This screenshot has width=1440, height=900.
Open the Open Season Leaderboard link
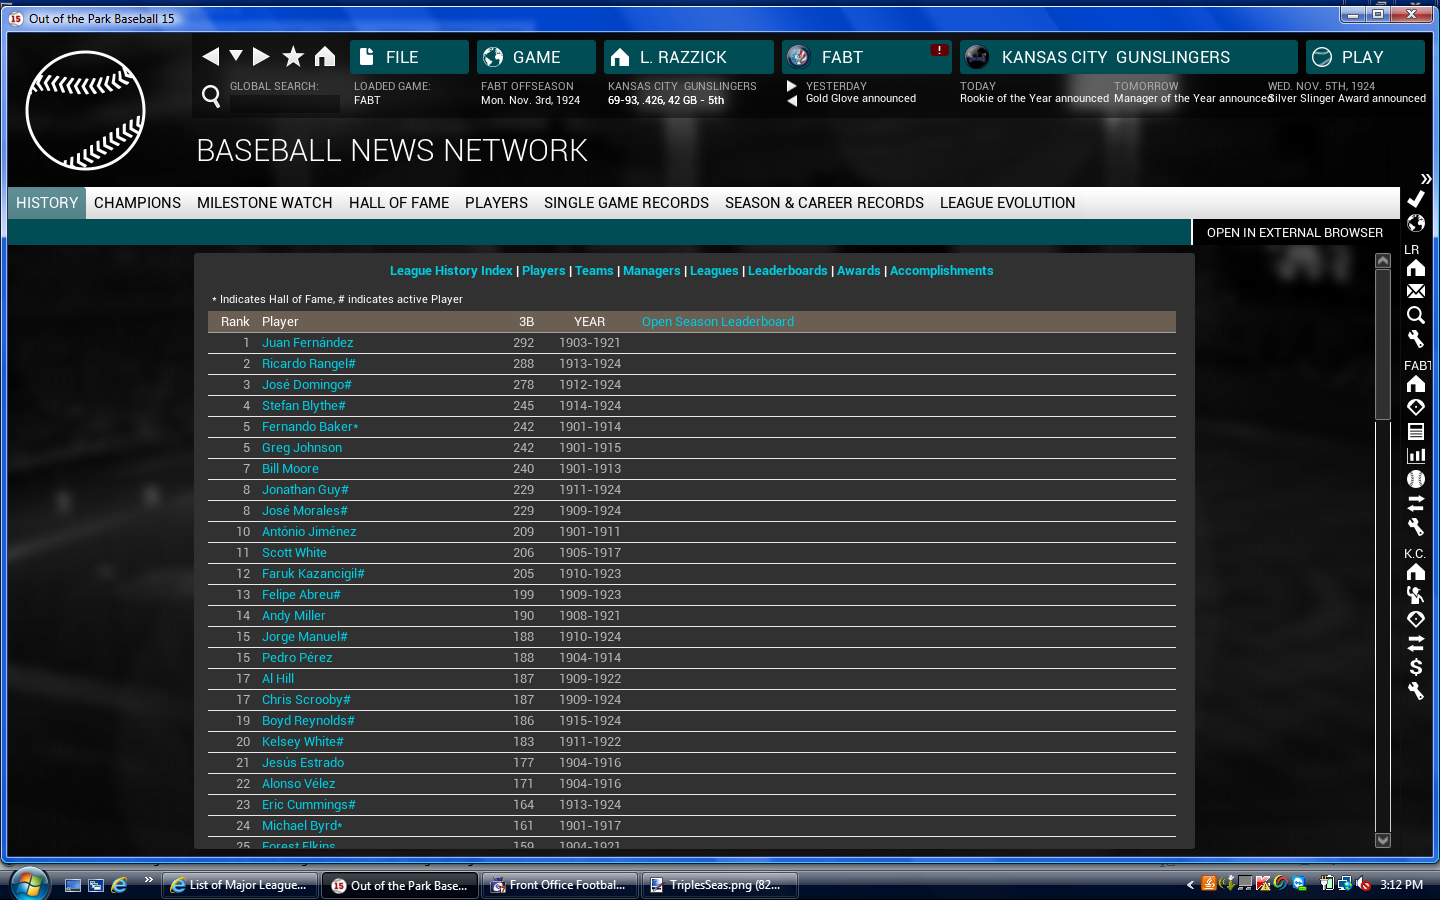point(718,322)
